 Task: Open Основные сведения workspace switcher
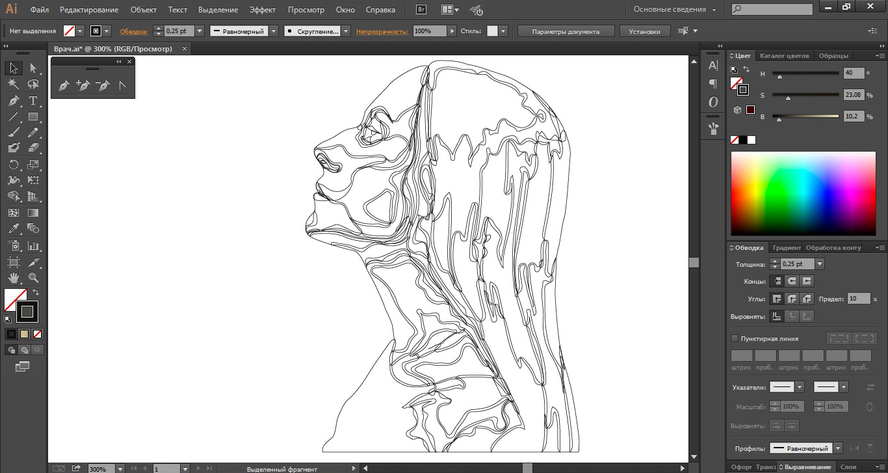(674, 10)
